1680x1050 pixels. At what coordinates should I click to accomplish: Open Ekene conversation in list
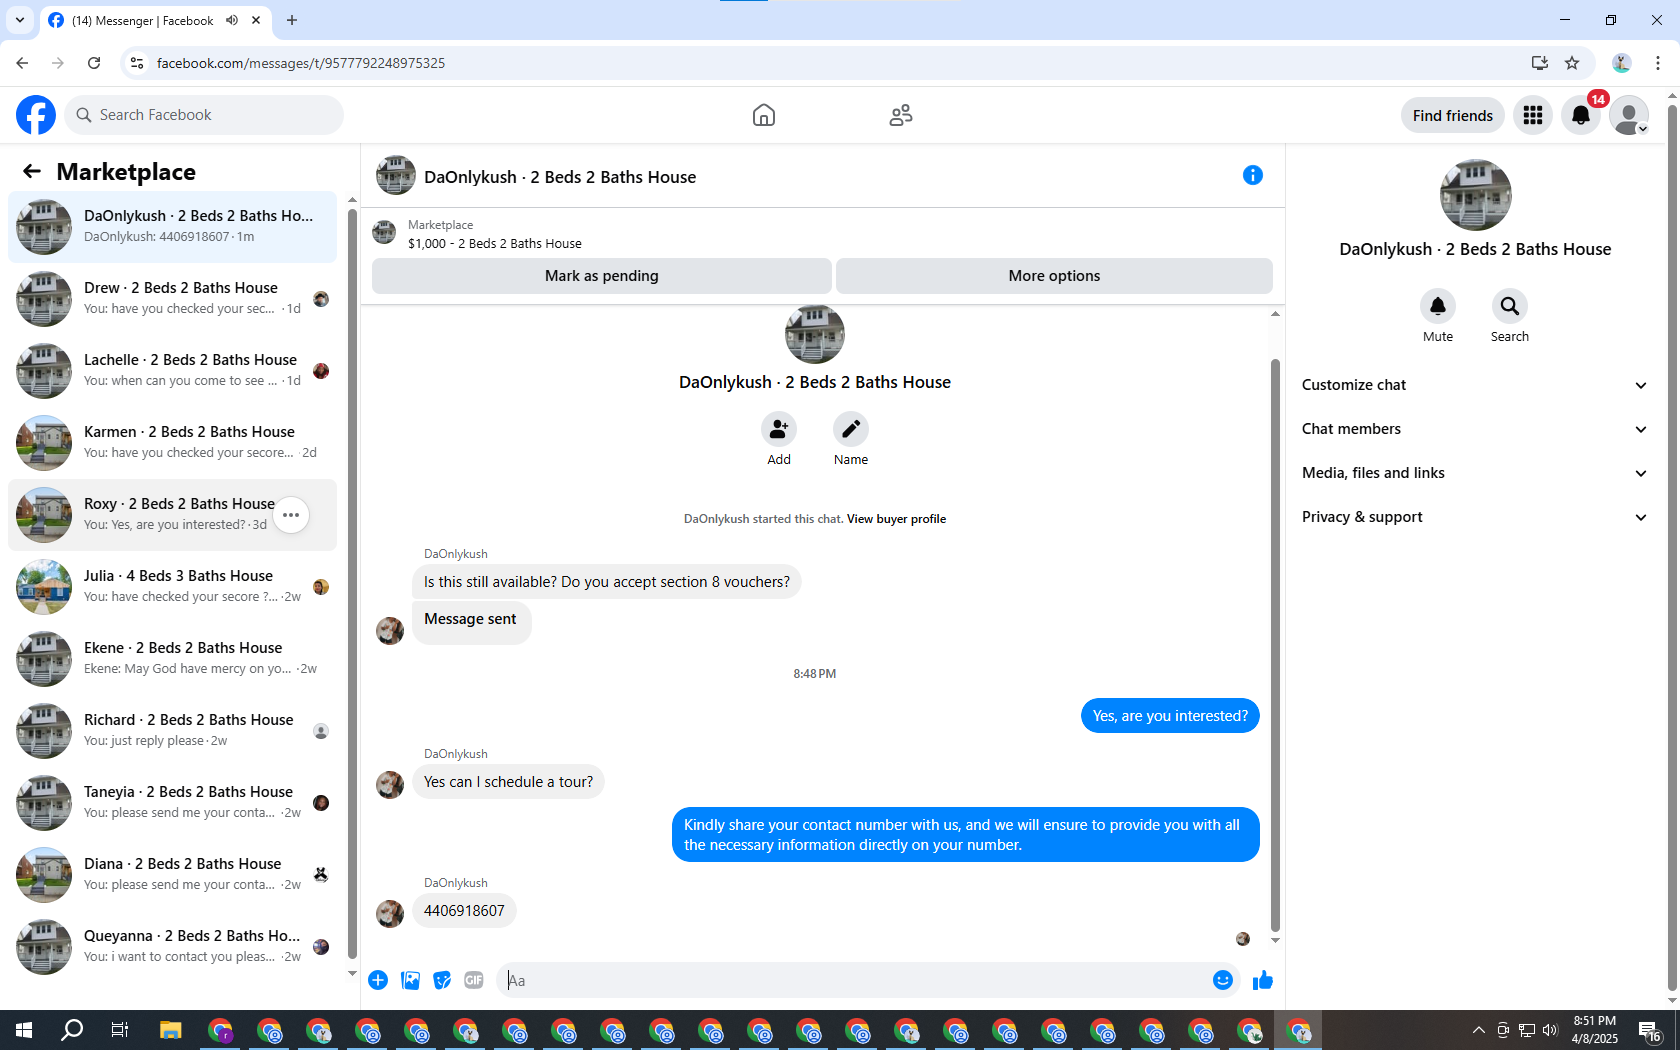coord(172,659)
